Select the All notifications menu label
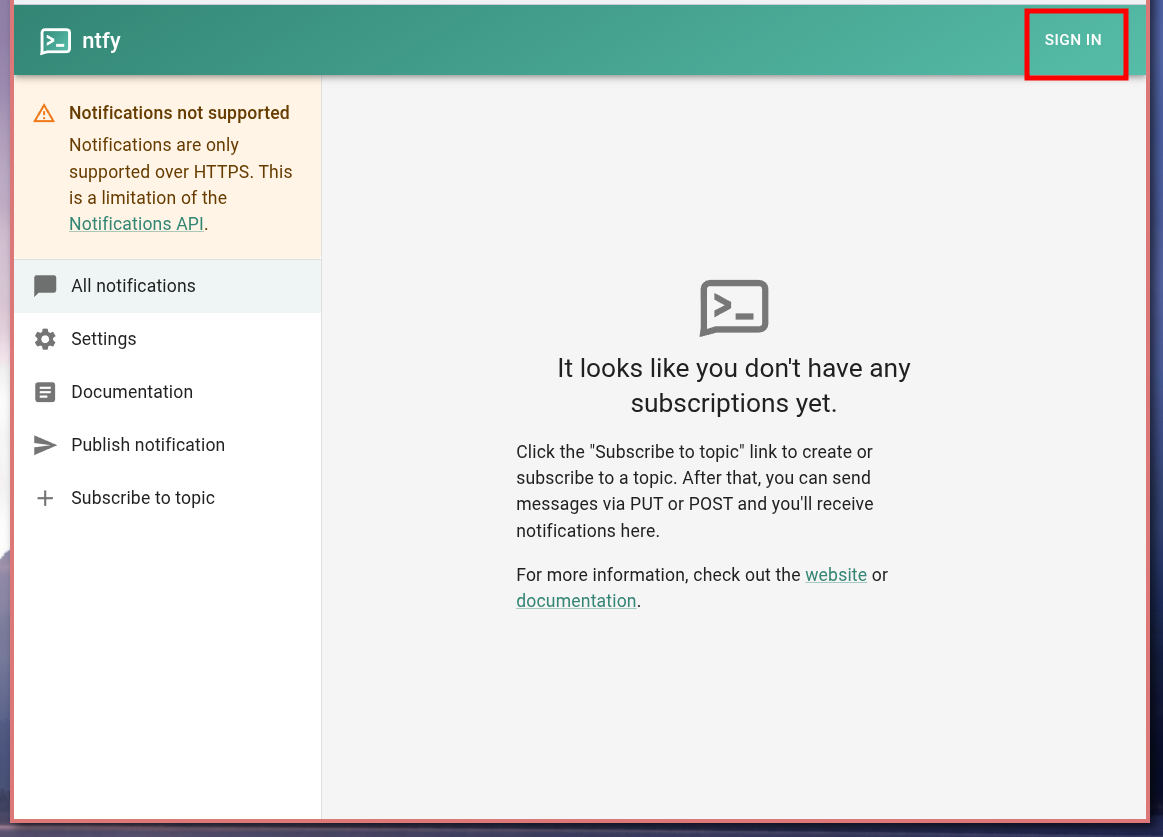The height and width of the screenshot is (837, 1163). coord(133,286)
